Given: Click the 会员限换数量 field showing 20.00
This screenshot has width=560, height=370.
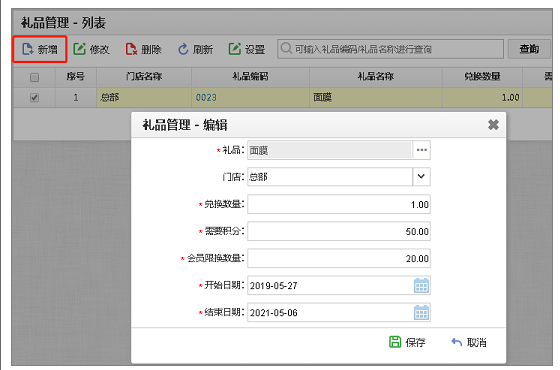Looking at the screenshot, I should click(x=339, y=258).
